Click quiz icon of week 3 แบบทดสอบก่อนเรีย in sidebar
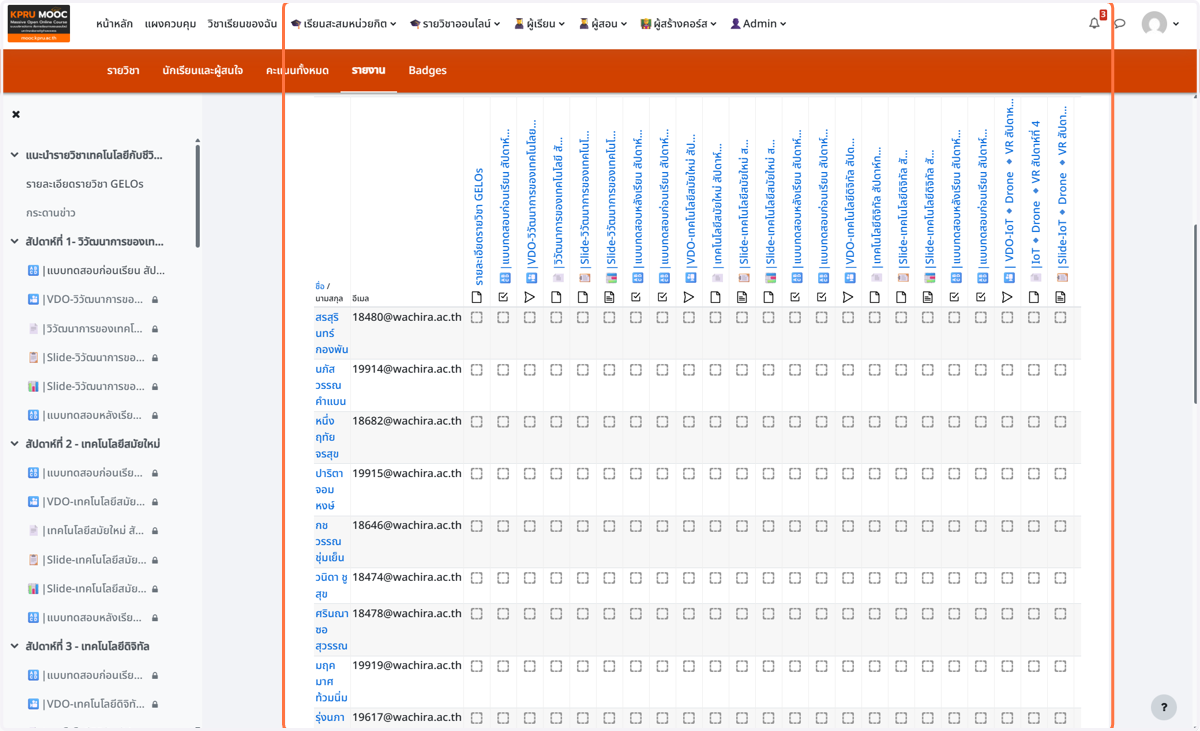 pos(33,675)
